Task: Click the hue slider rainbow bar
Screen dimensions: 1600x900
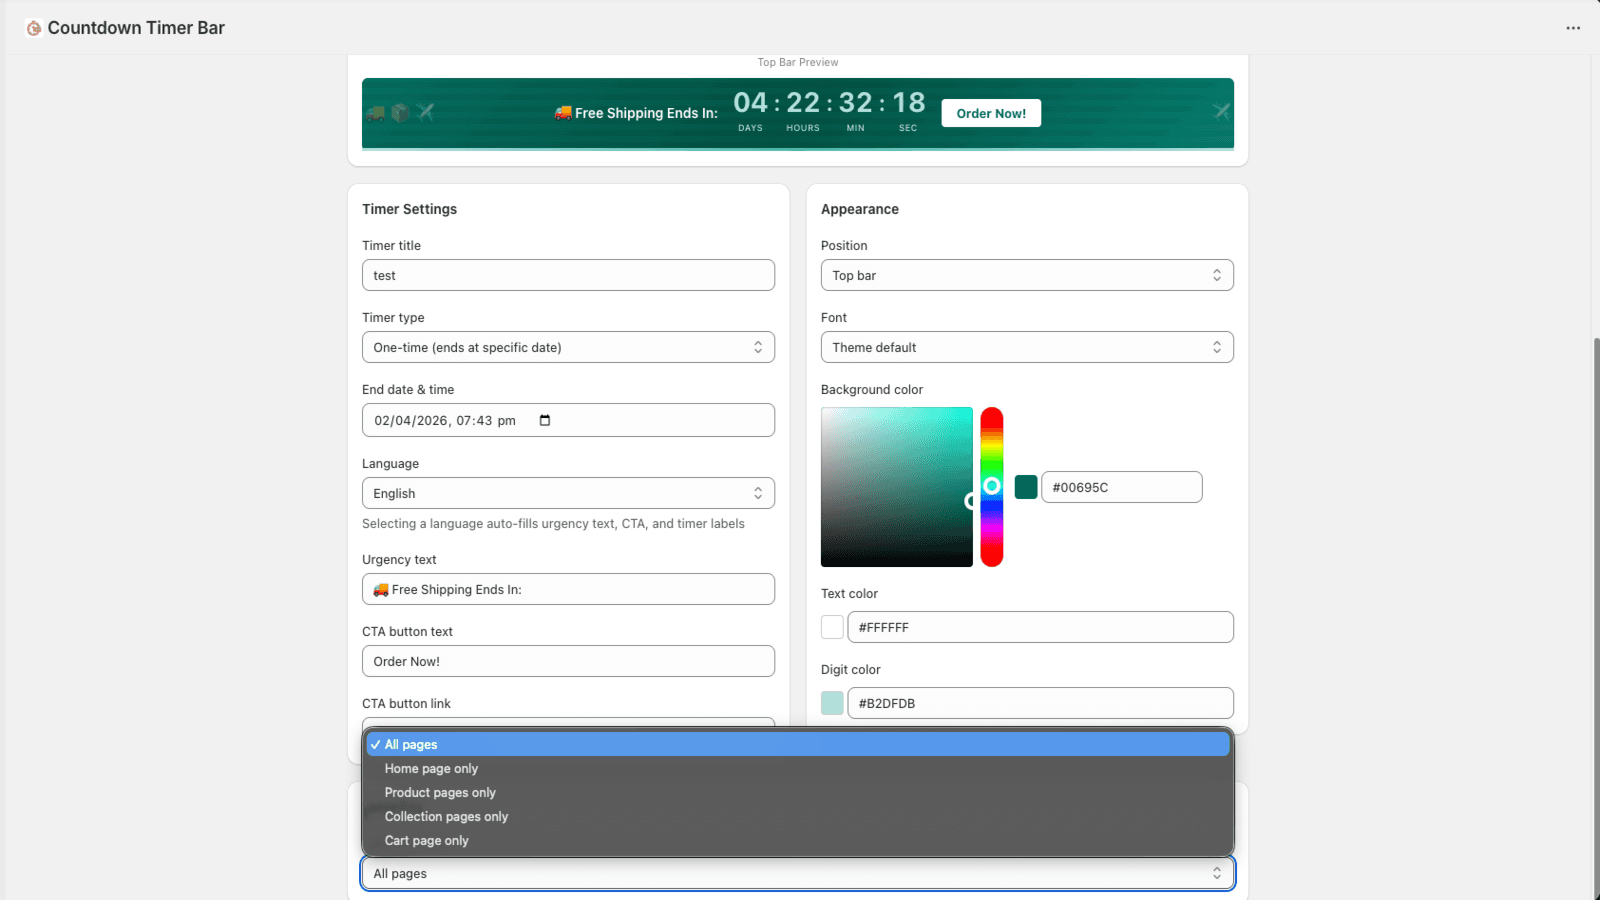Action: (991, 487)
